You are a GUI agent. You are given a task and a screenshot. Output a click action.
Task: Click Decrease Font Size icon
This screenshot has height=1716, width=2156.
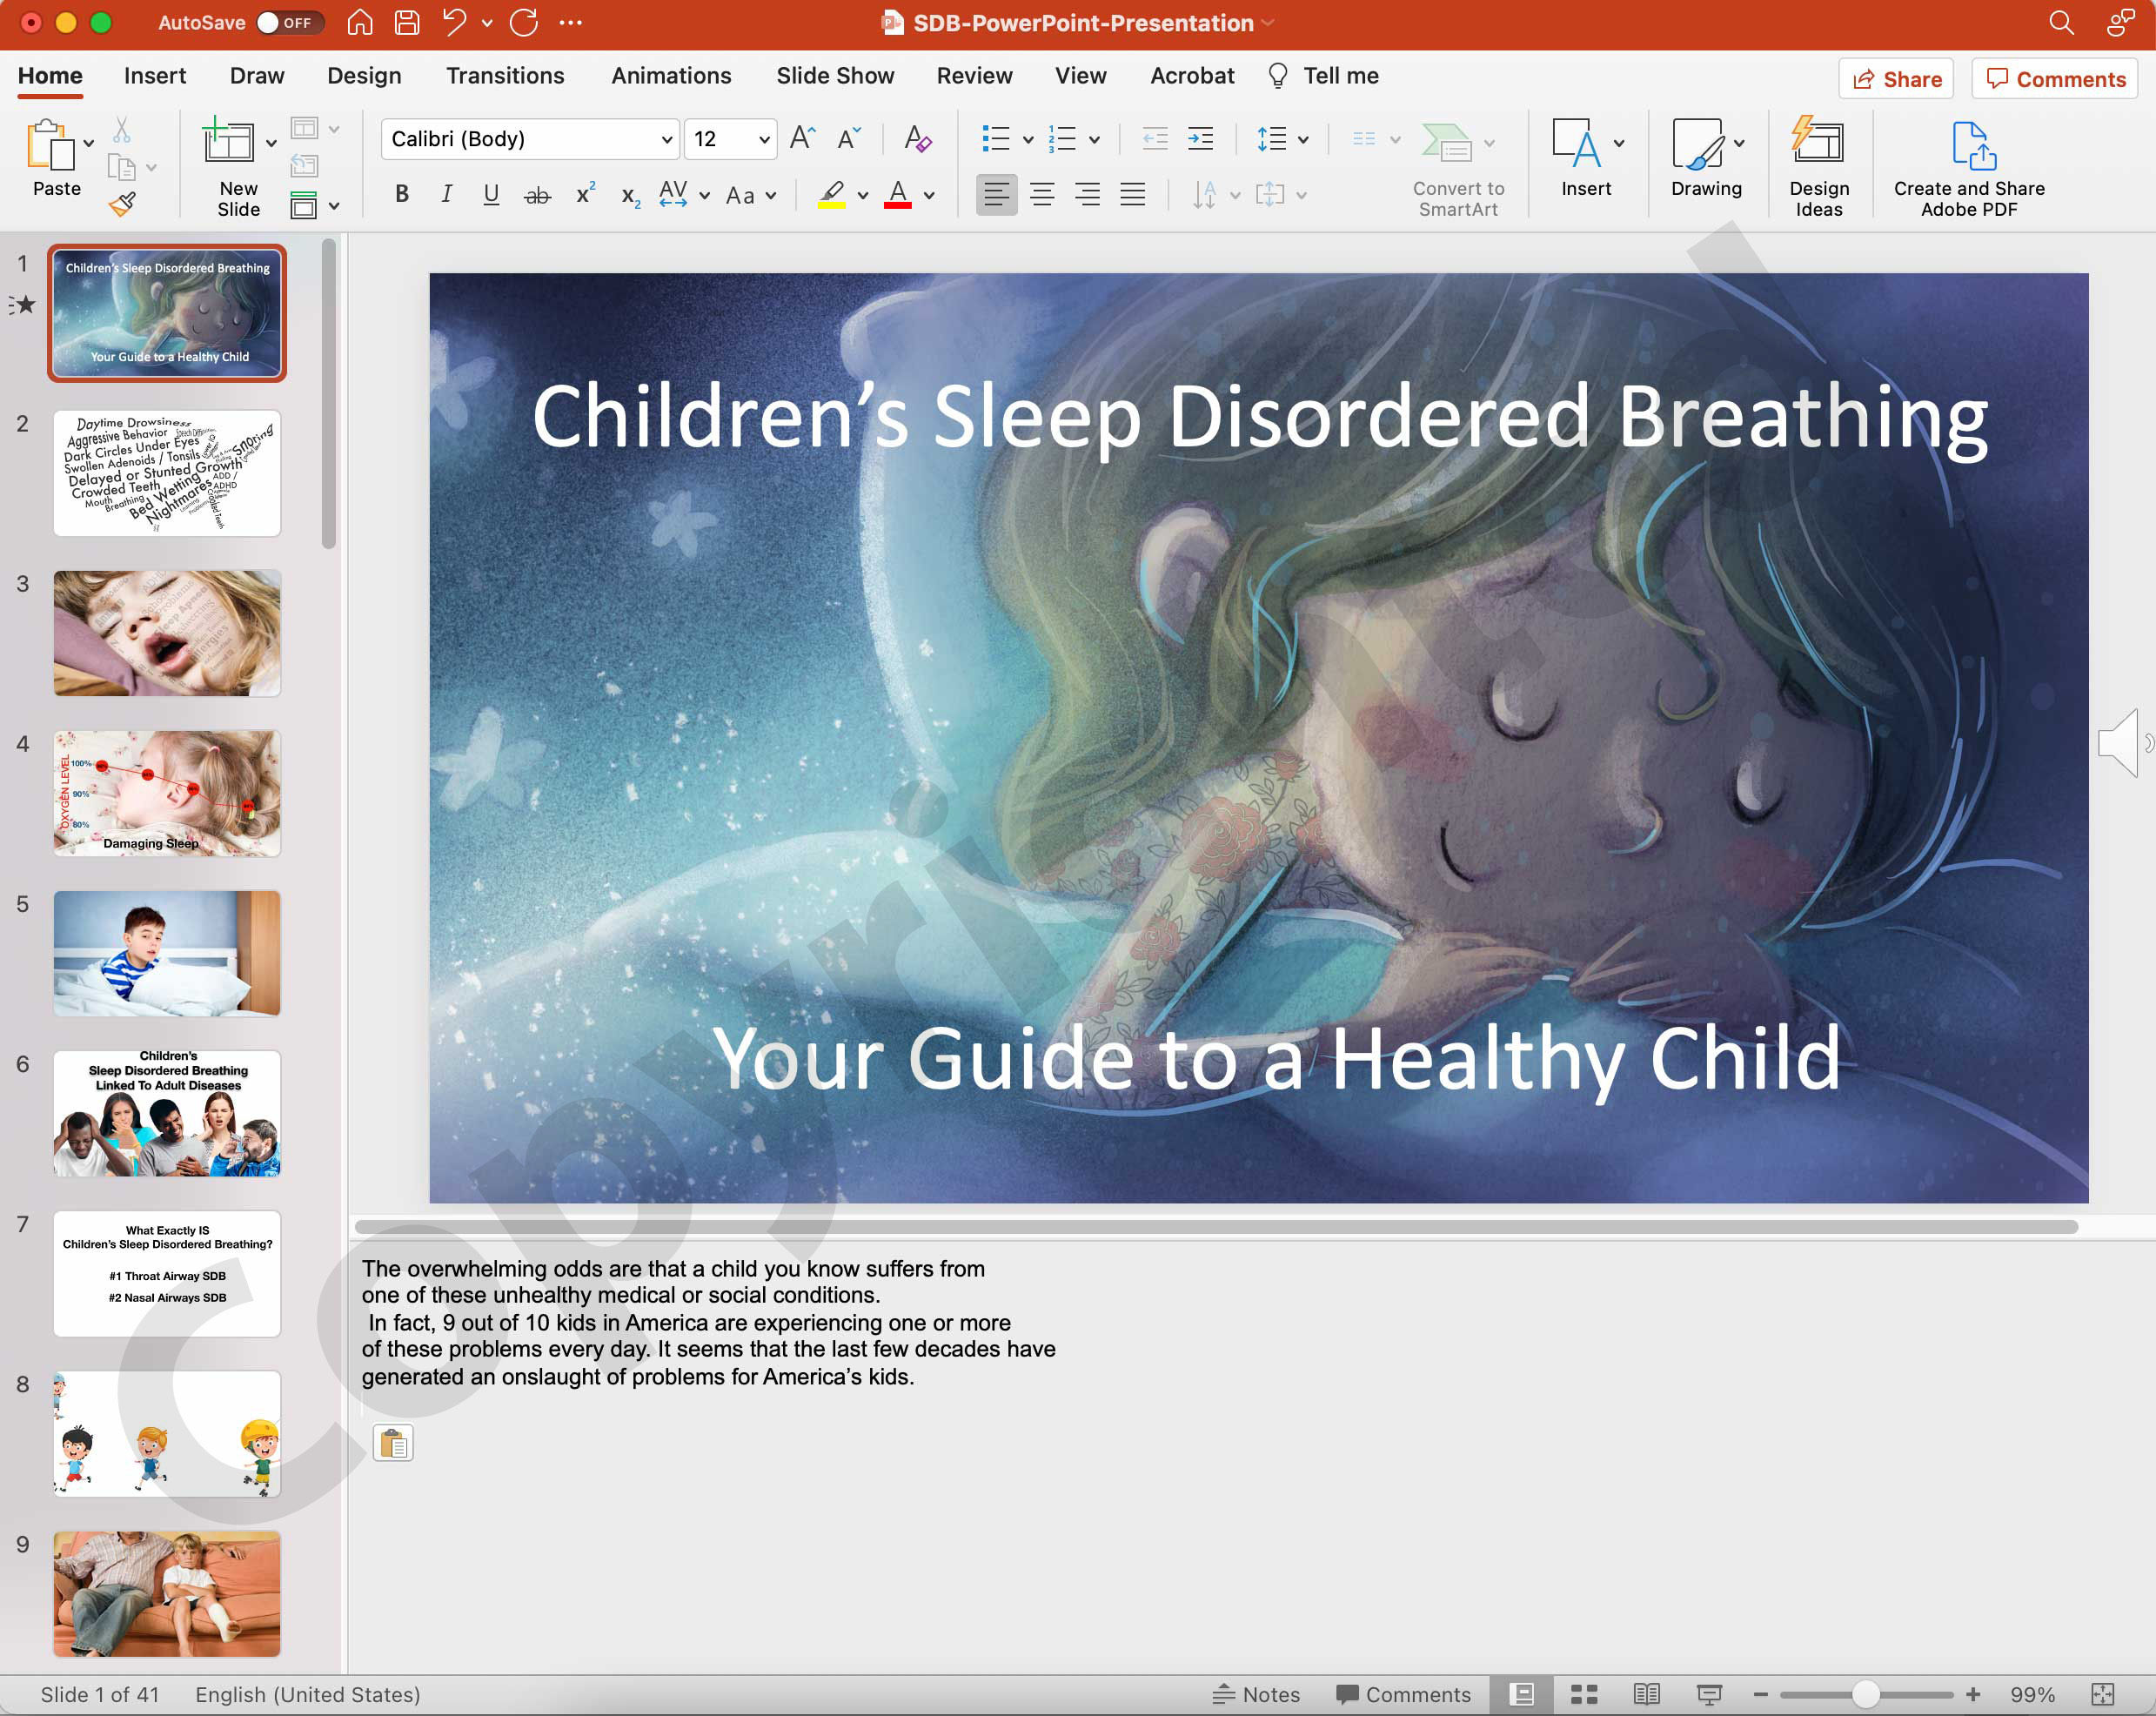(x=849, y=139)
